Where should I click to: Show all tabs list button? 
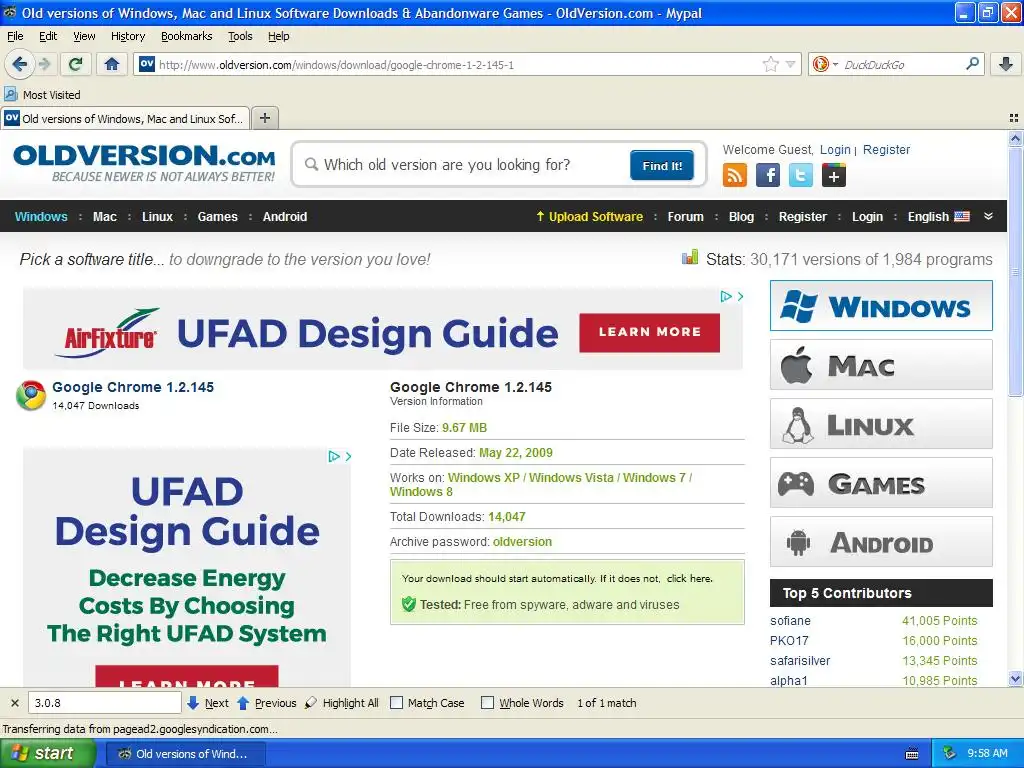point(1014,118)
